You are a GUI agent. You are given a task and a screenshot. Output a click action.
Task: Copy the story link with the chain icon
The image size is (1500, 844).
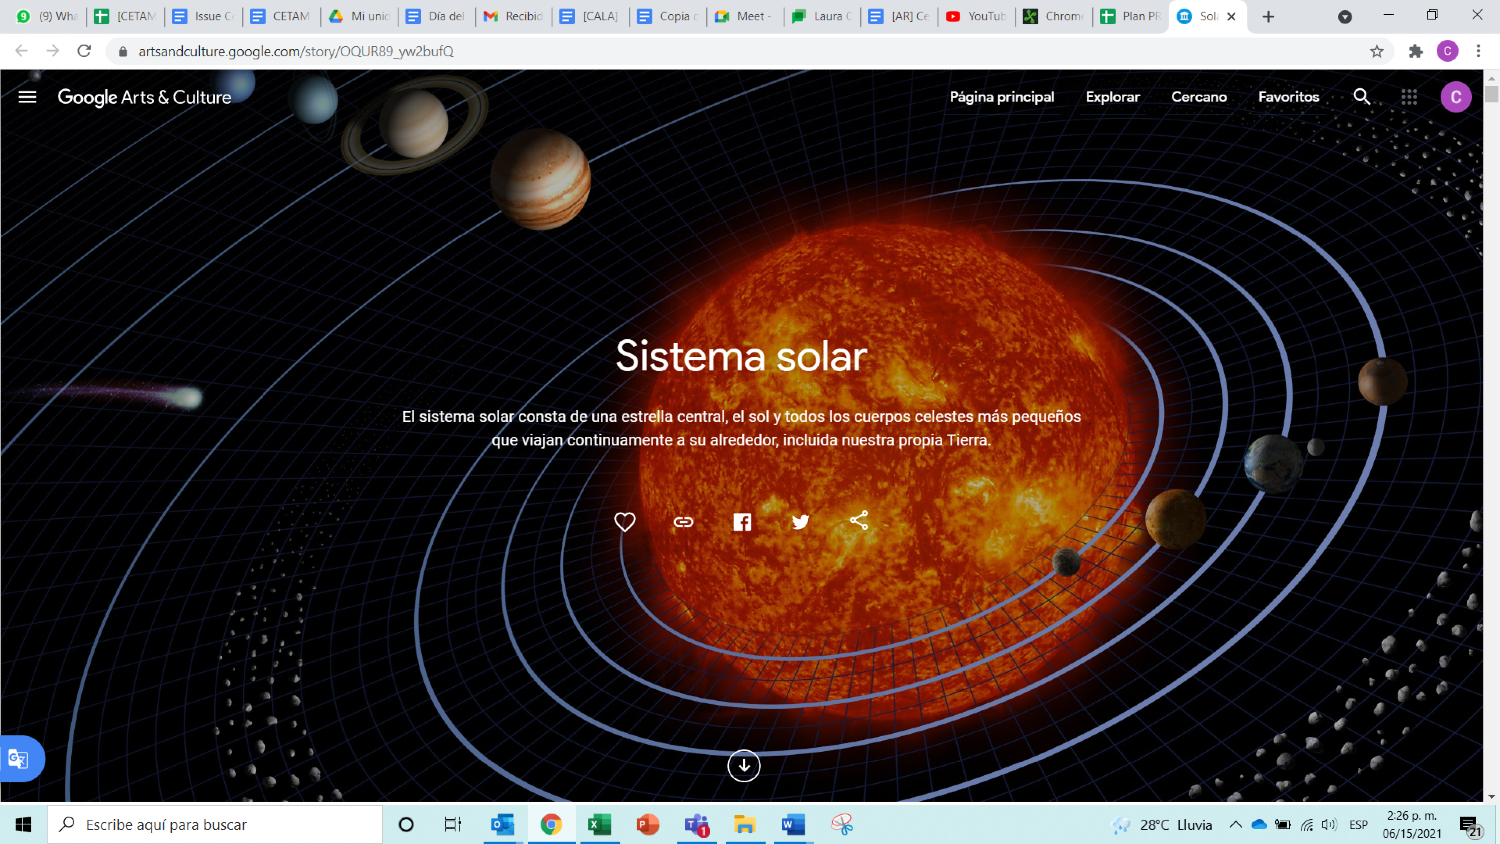coord(683,521)
